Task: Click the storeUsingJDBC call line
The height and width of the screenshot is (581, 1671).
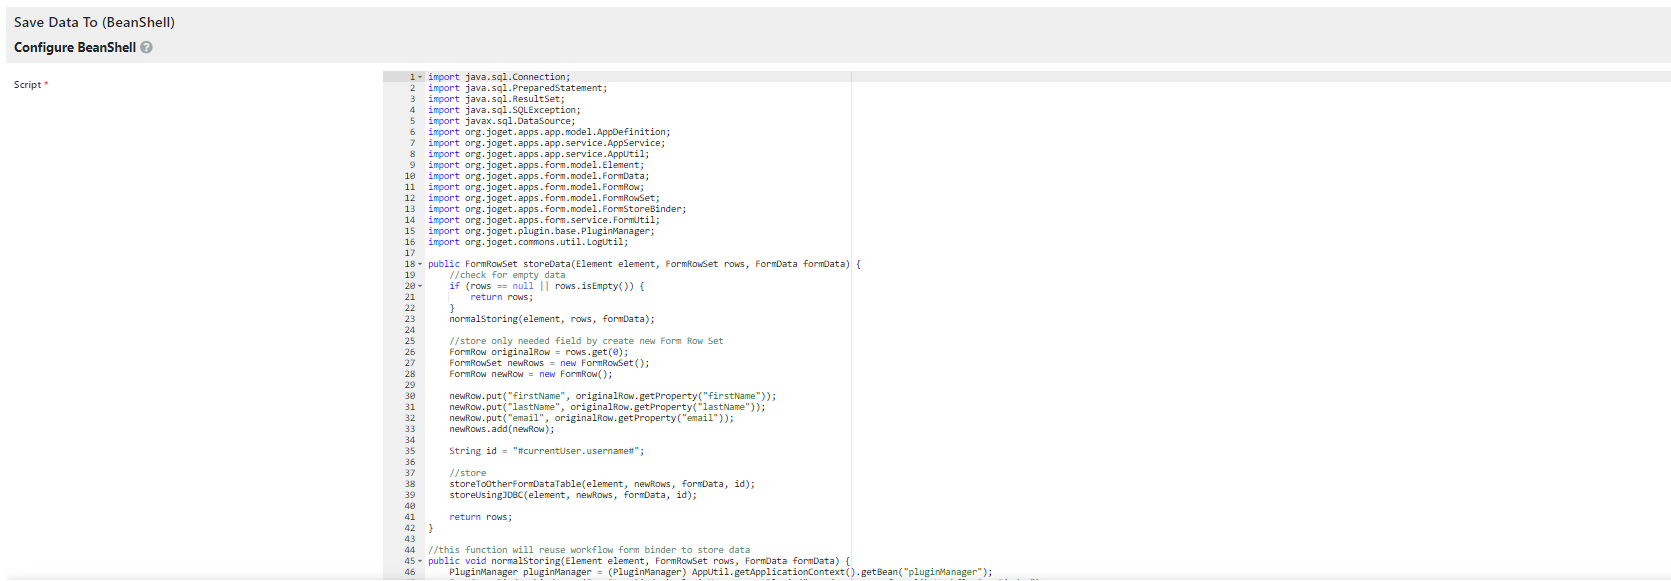Action: [x=572, y=495]
